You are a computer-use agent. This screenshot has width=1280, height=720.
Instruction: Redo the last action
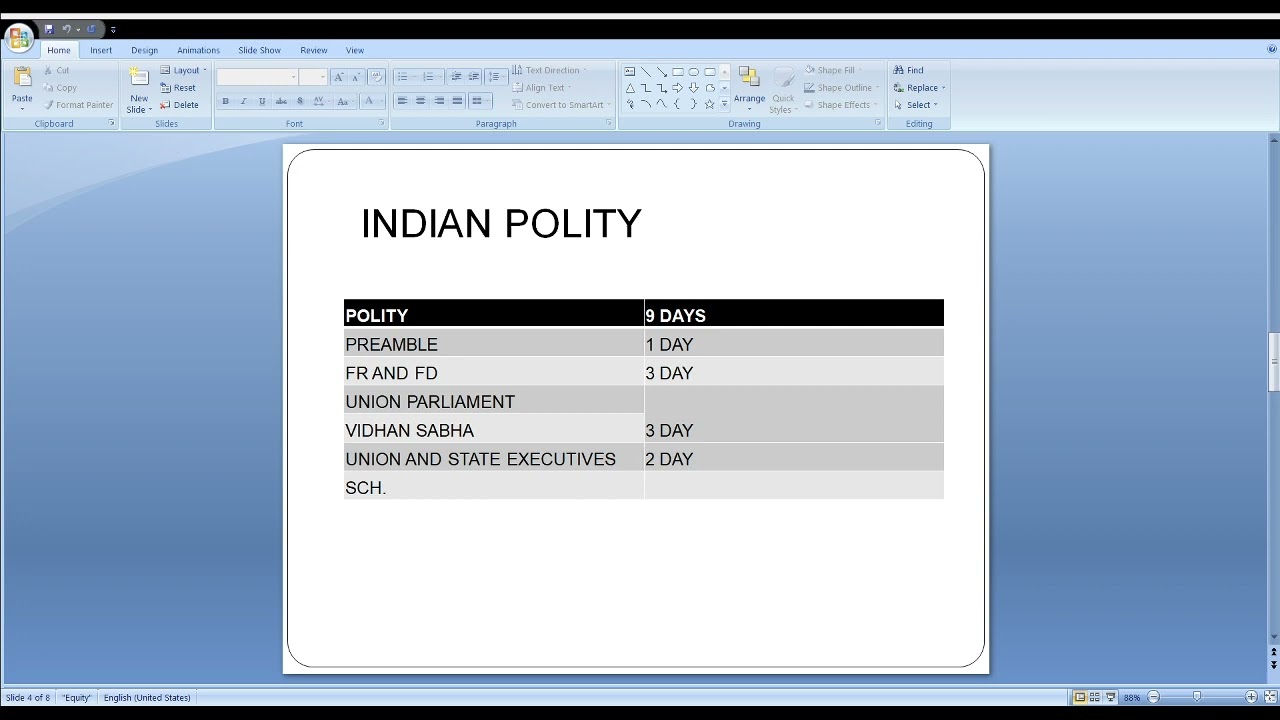click(91, 29)
